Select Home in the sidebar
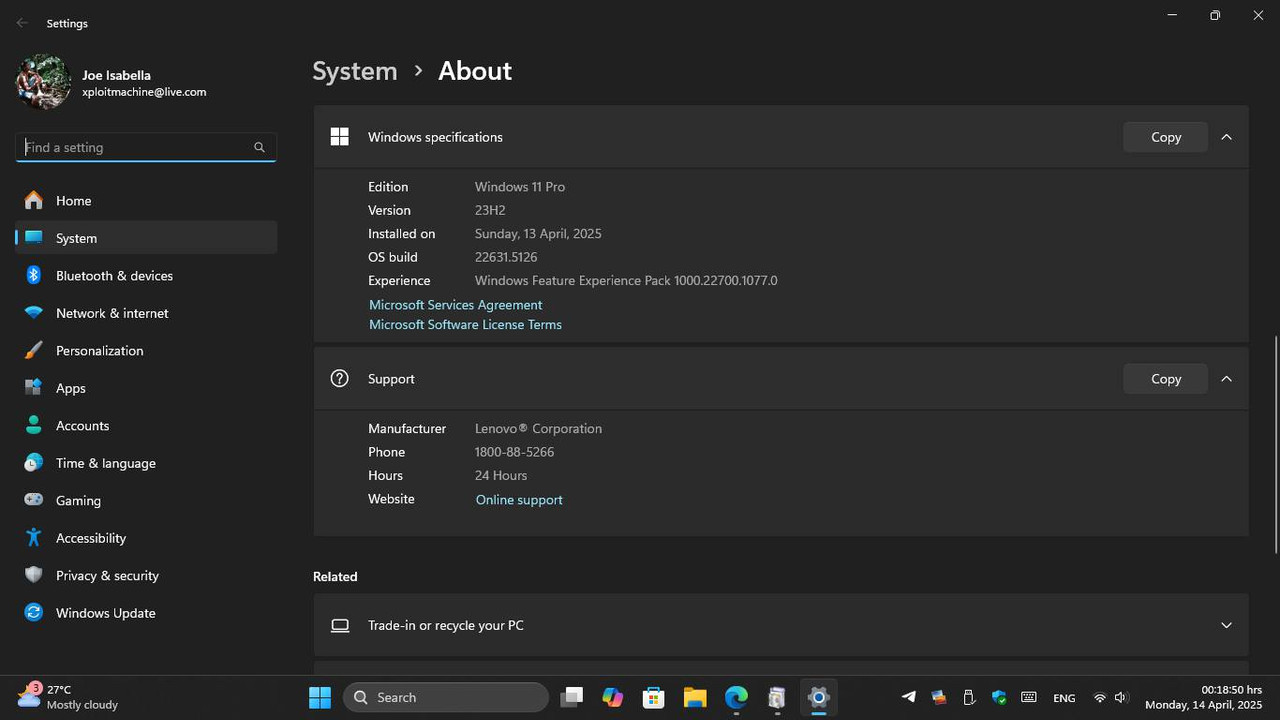 [73, 200]
